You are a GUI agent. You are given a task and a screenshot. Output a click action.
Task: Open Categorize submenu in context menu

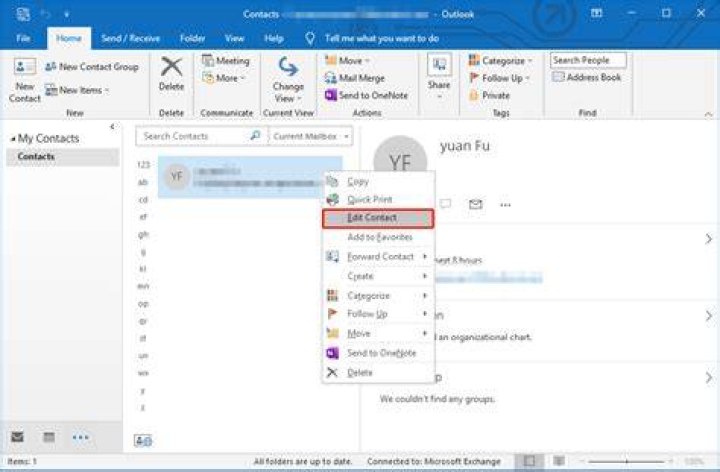[x=378, y=296]
